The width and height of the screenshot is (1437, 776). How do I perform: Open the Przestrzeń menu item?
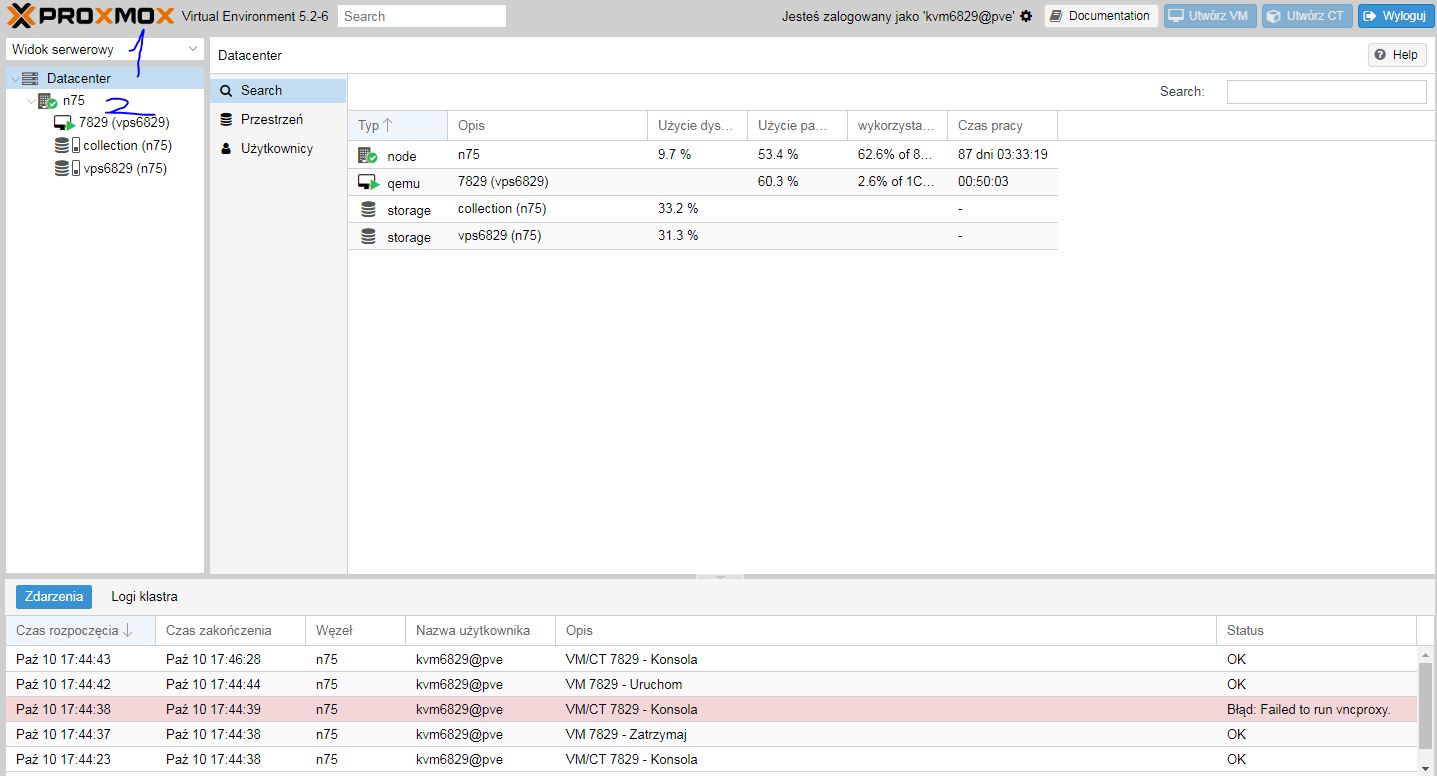[271, 120]
